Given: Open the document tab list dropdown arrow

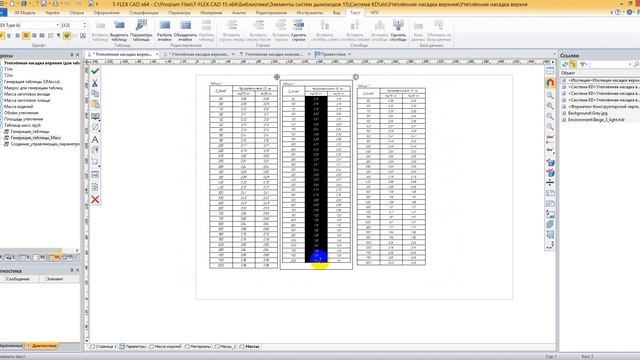Looking at the screenshot, I should tap(554, 54).
